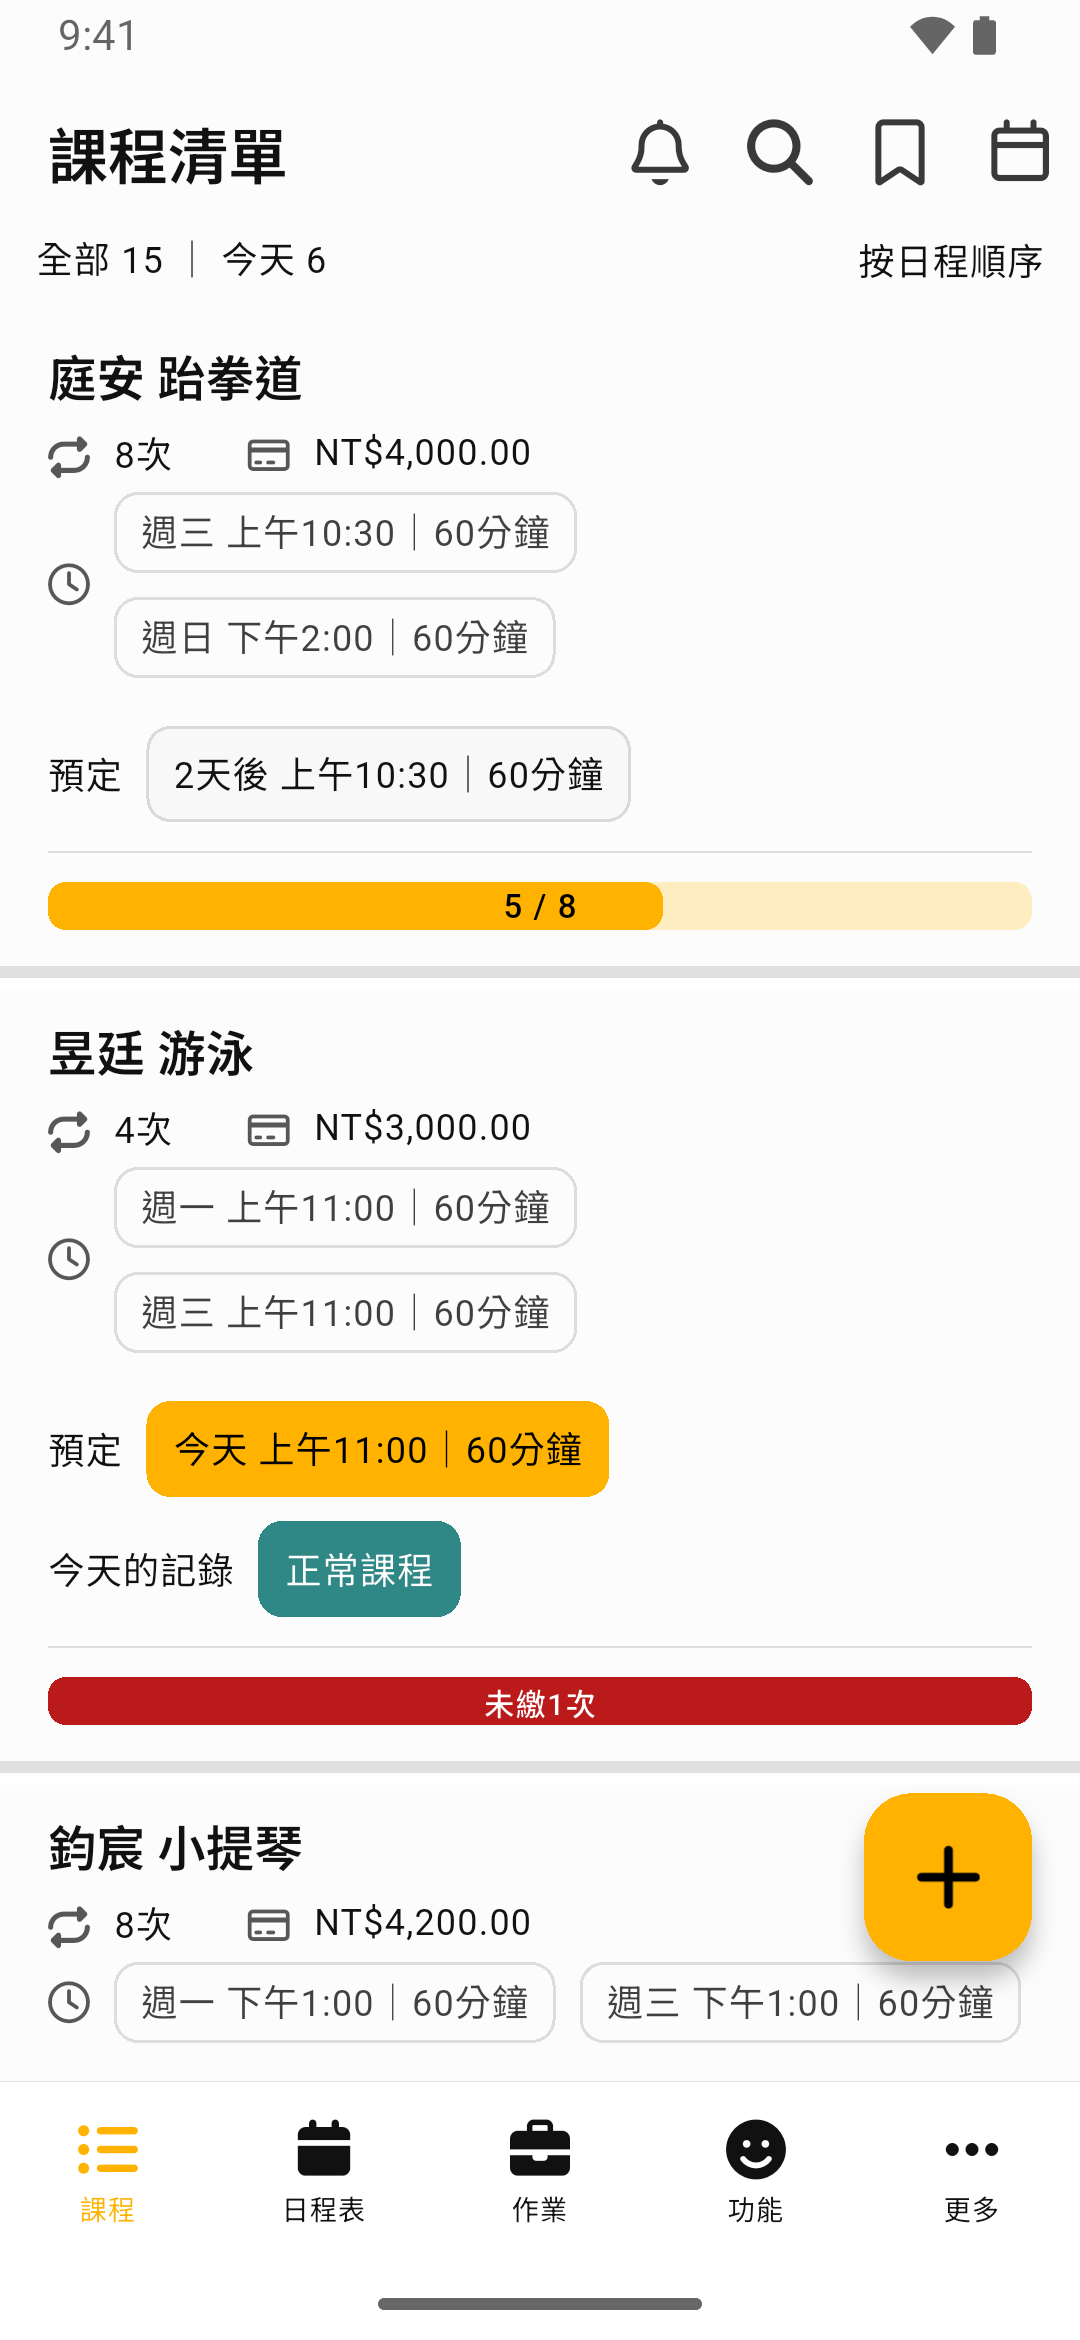The image size is (1080, 2340).
Task: Open the notifications bell icon
Action: (x=660, y=153)
